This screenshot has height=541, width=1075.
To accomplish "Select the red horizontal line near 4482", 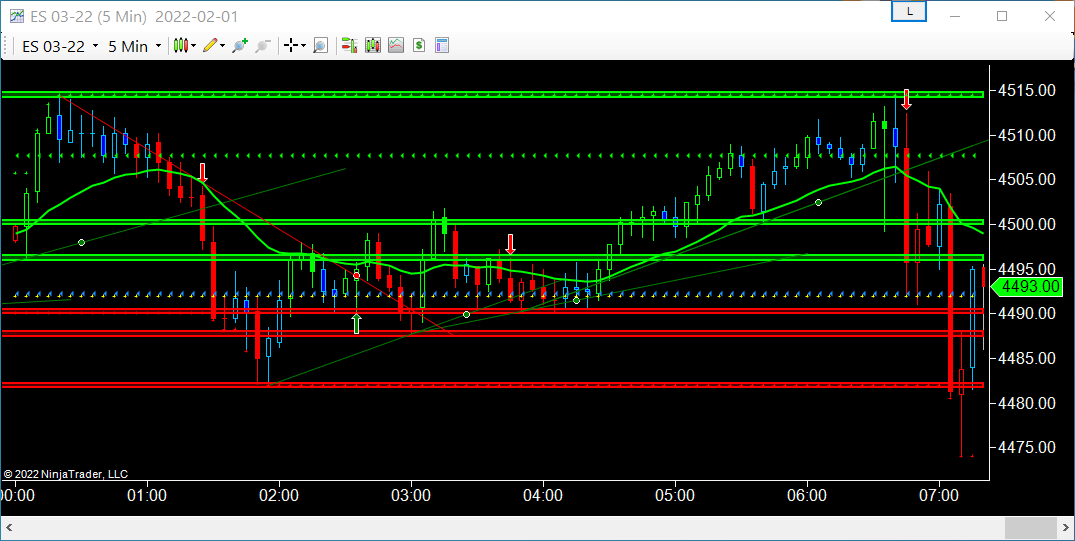I will (x=492, y=385).
